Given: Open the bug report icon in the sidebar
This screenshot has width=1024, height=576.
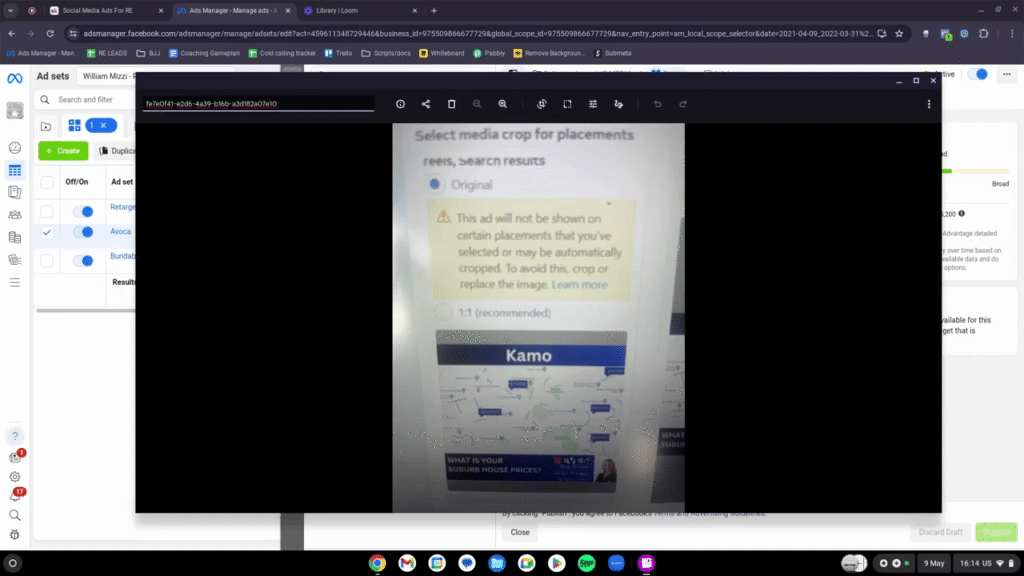Looking at the screenshot, I should 14,535.
